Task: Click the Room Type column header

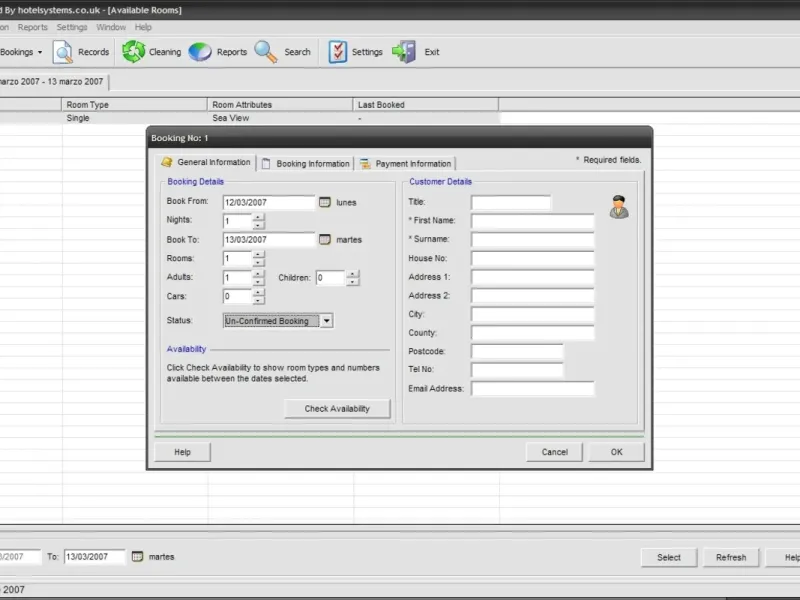Action: (134, 105)
